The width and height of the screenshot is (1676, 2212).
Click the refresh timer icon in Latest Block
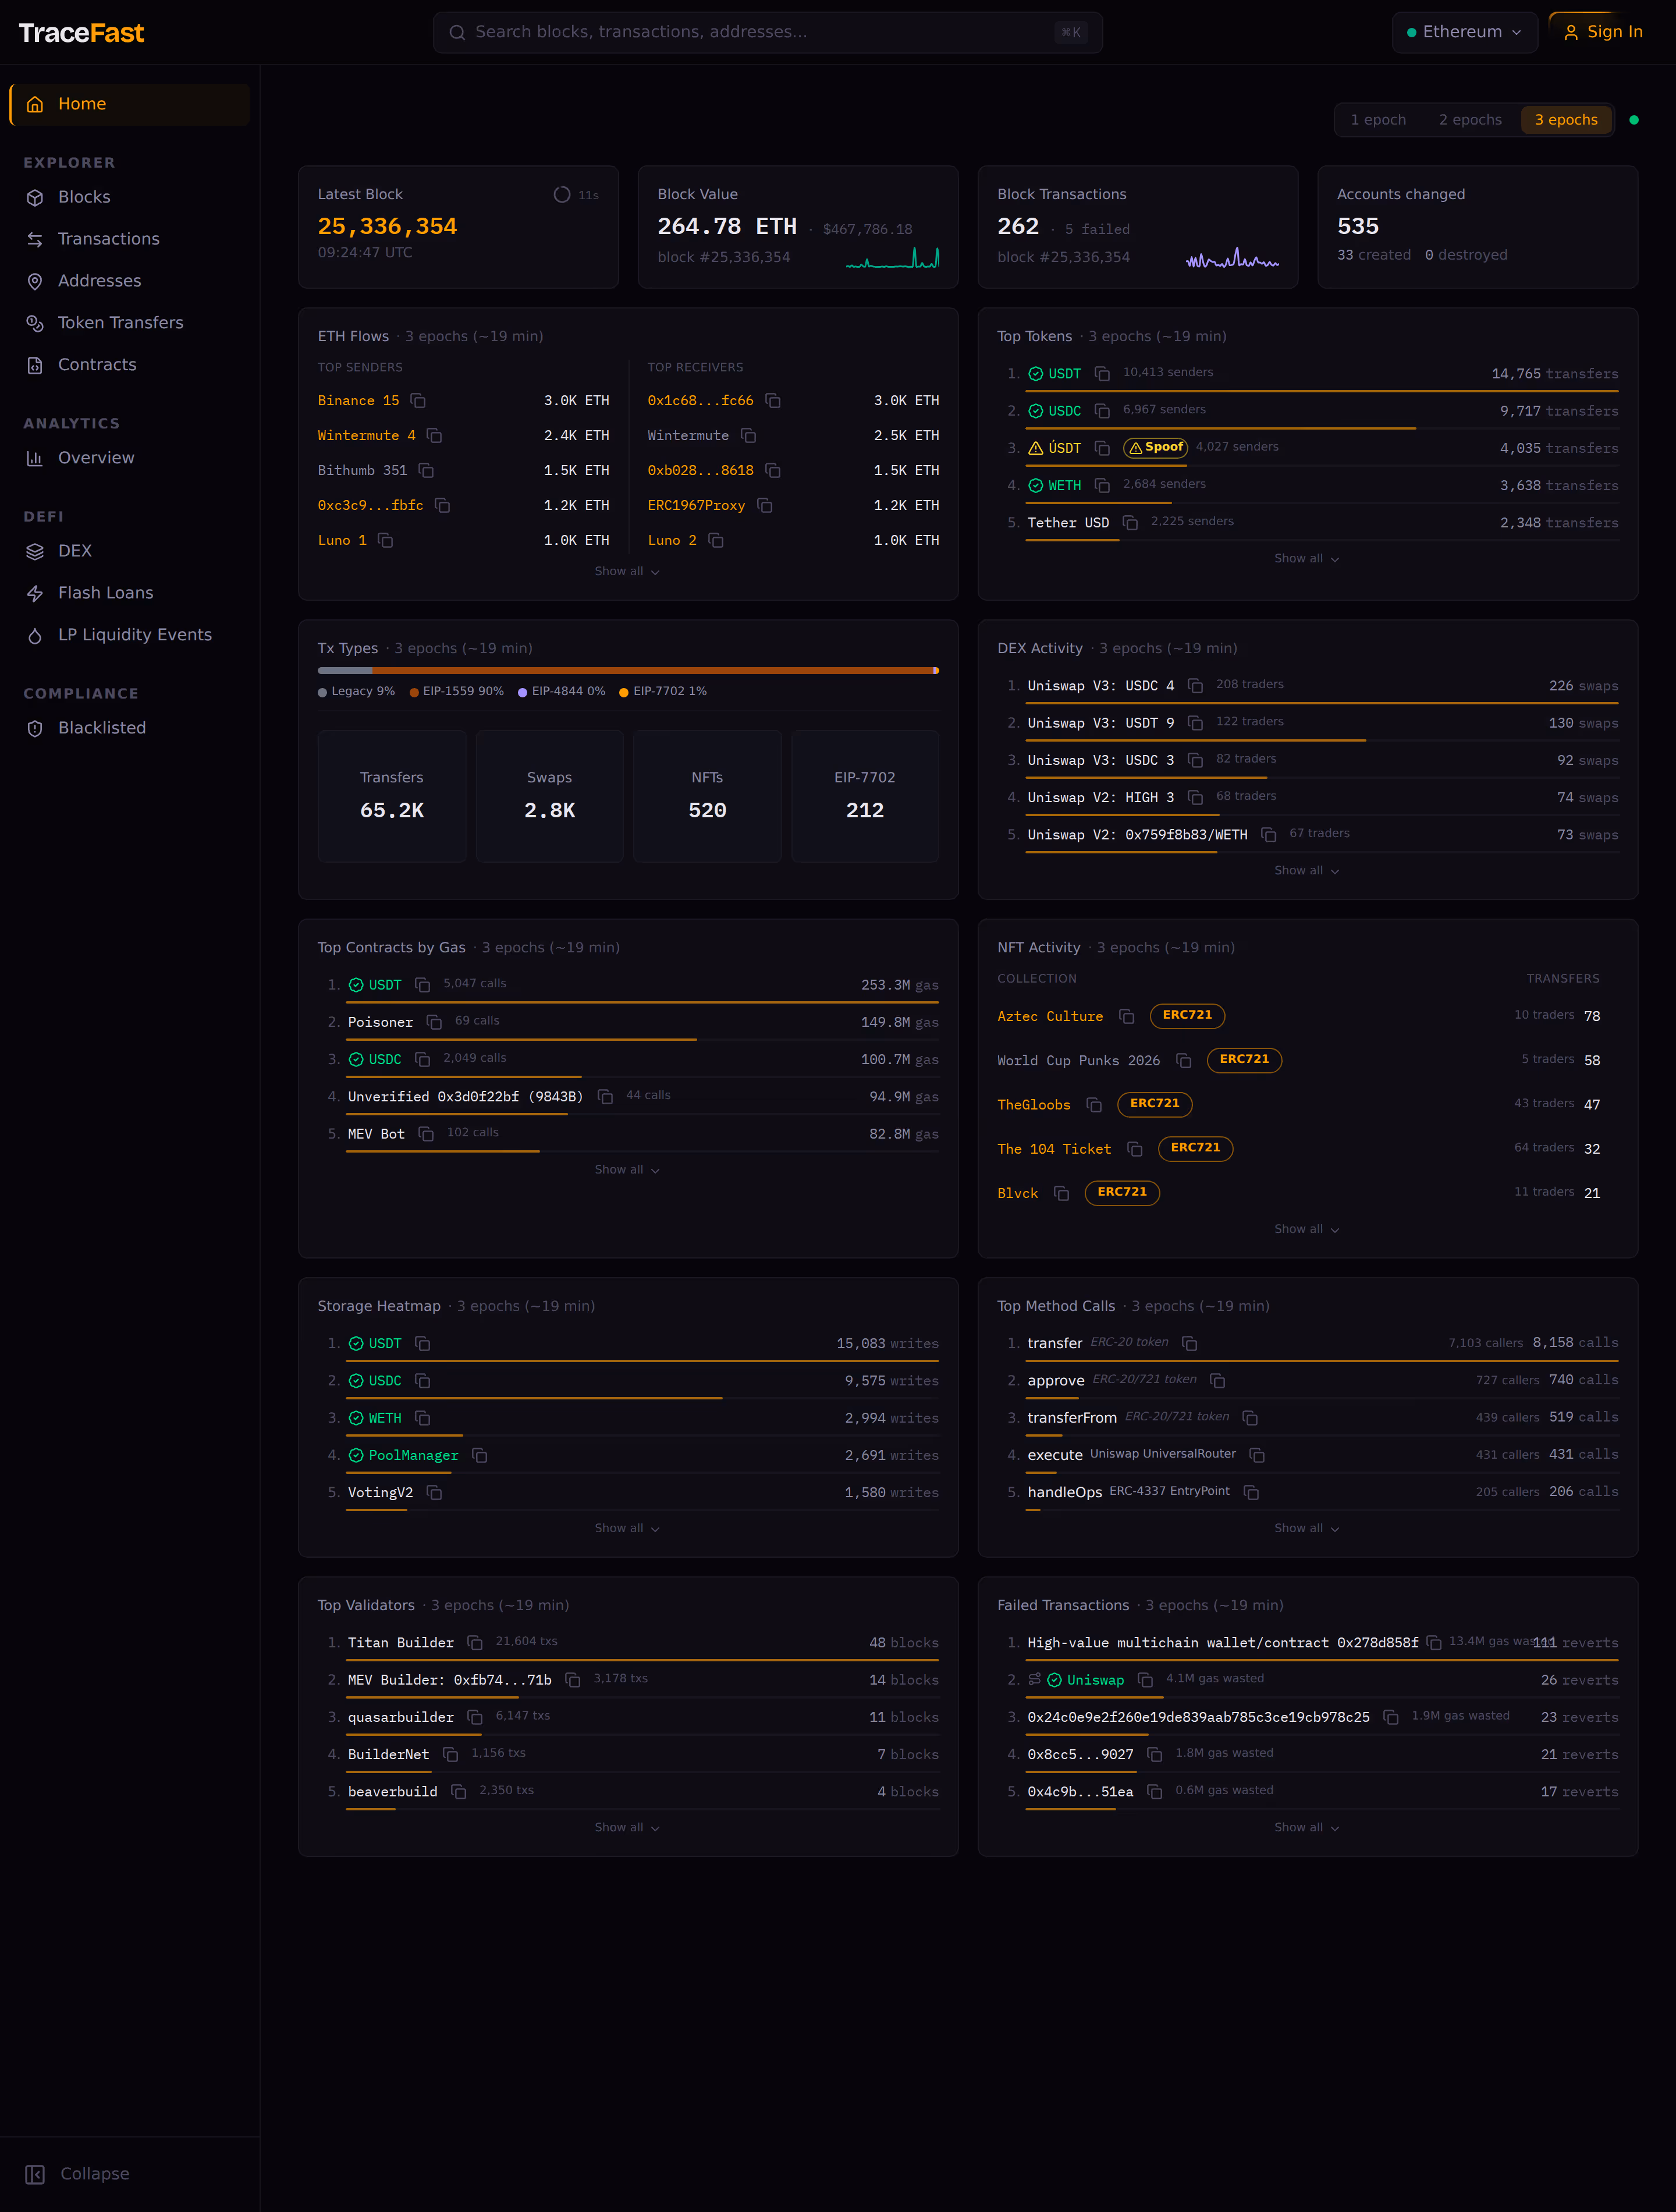[562, 195]
